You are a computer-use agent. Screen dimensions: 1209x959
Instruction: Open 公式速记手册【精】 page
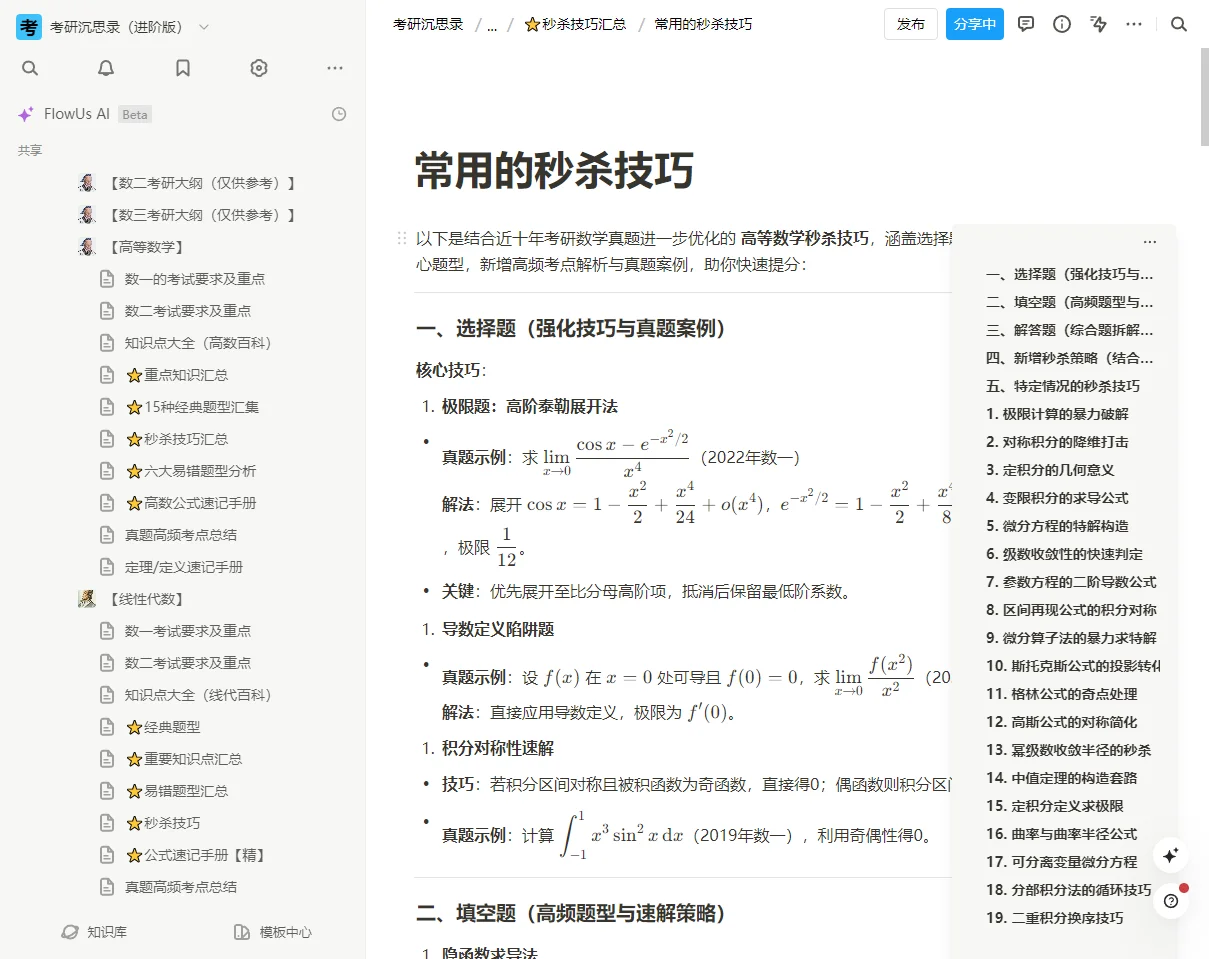point(195,855)
